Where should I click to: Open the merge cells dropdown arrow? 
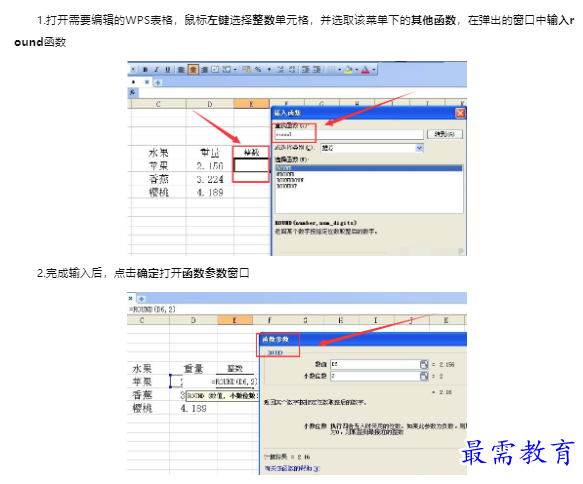235,70
